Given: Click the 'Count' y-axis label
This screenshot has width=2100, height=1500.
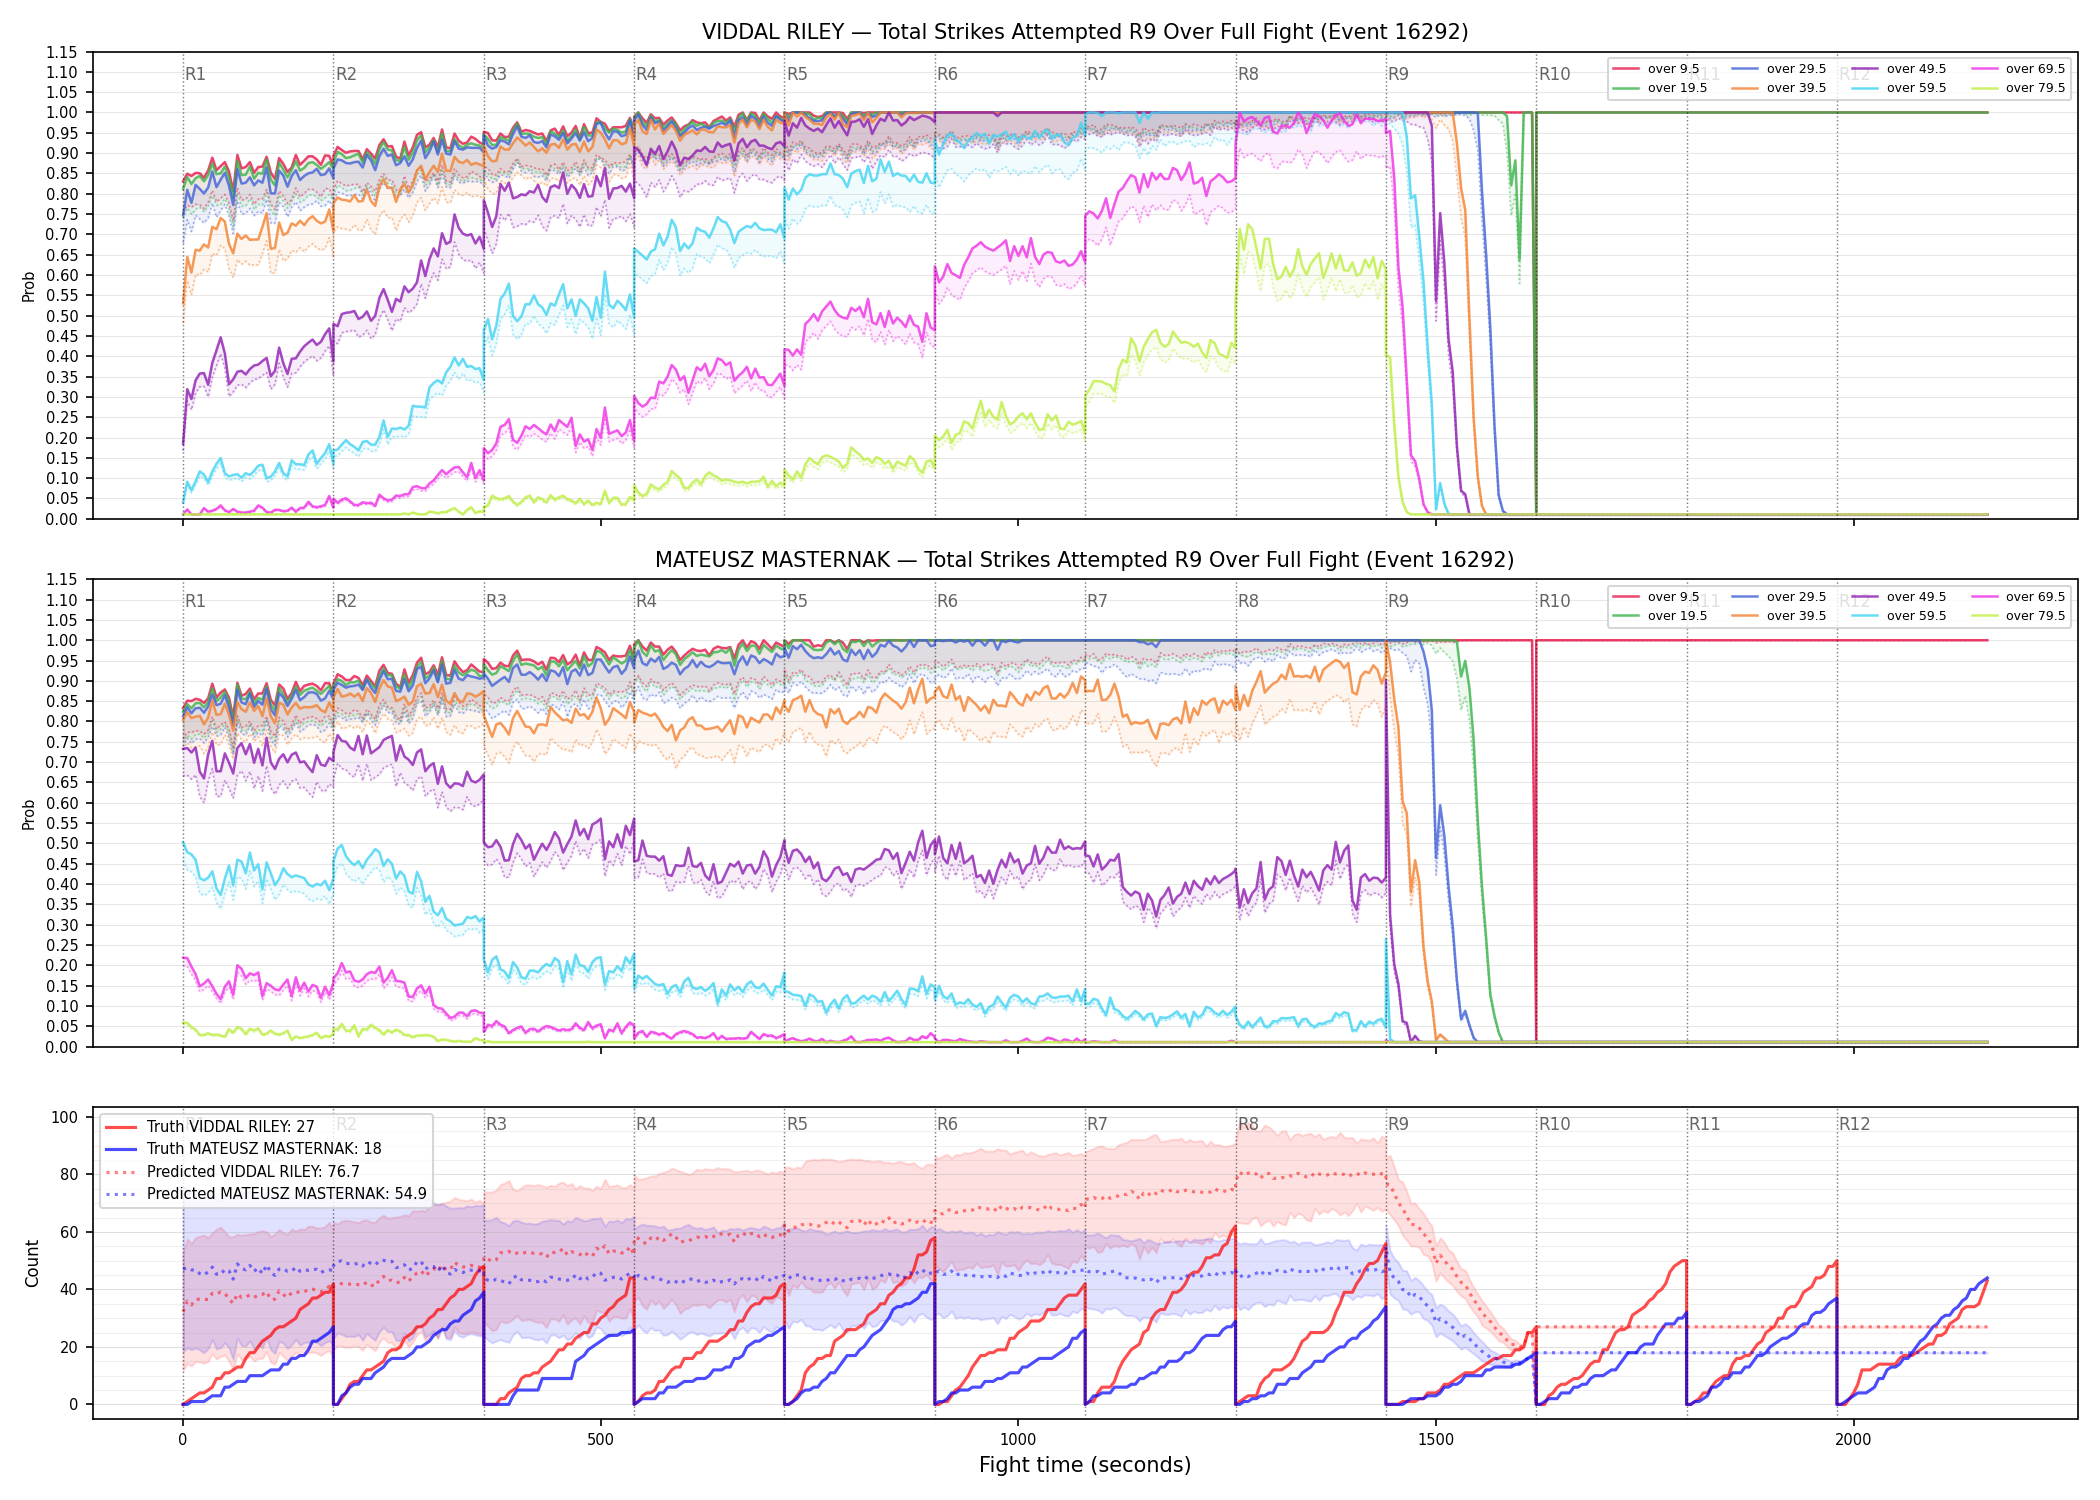Looking at the screenshot, I should [x=32, y=1263].
